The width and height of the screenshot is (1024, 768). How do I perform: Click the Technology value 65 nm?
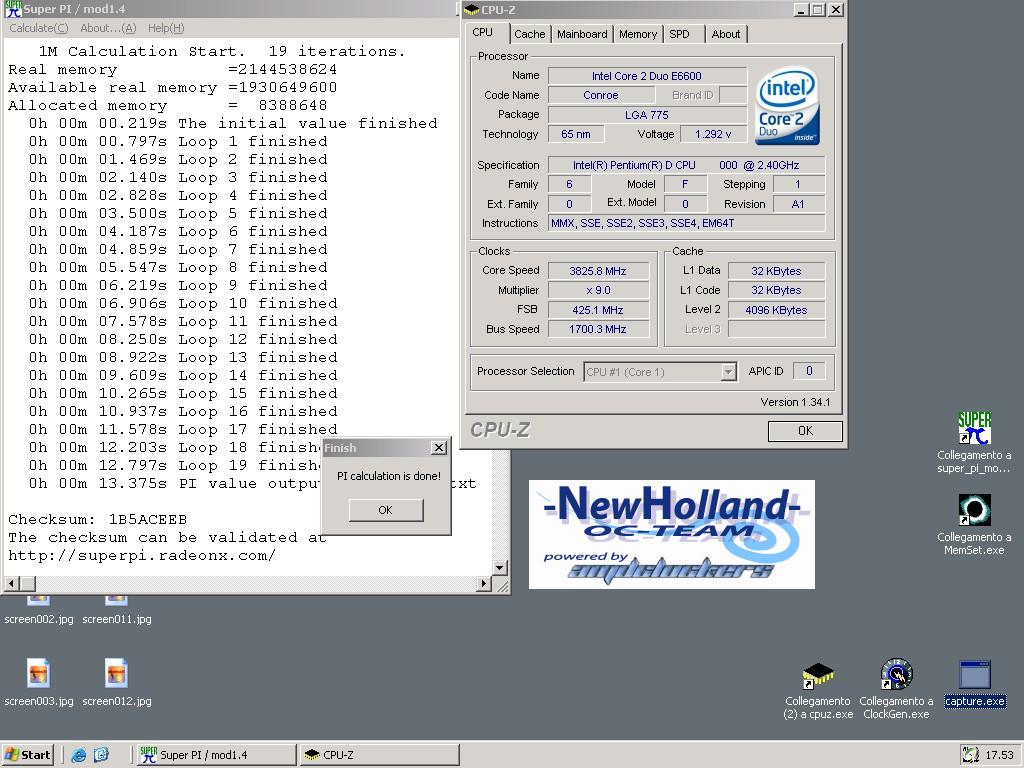575,134
